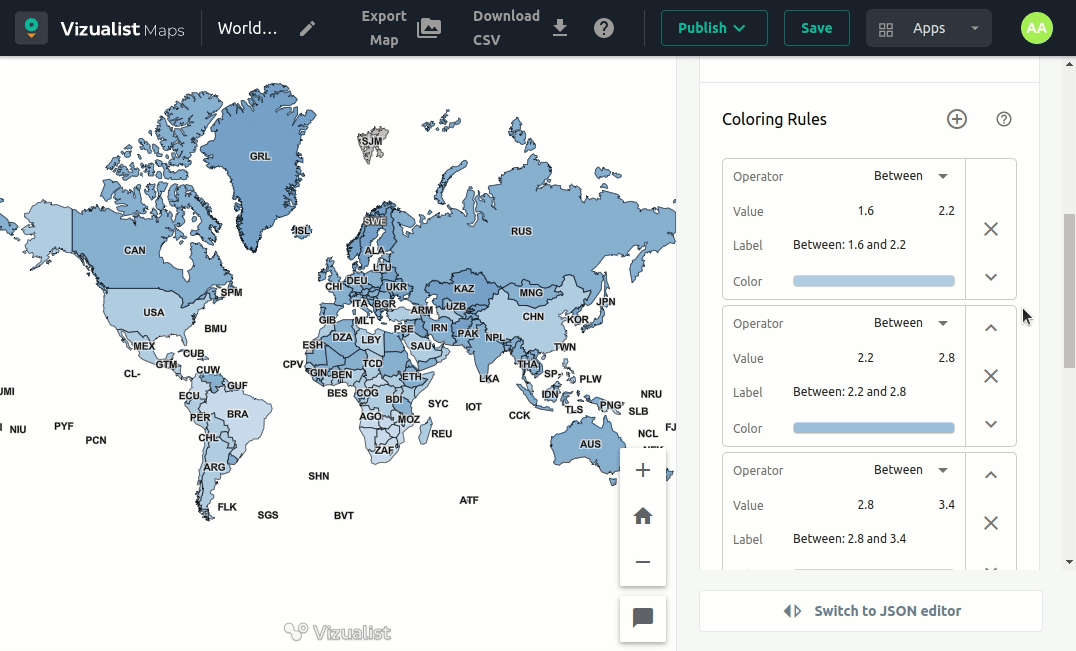Zoom out on the map
The height and width of the screenshot is (651, 1076).
(643, 562)
